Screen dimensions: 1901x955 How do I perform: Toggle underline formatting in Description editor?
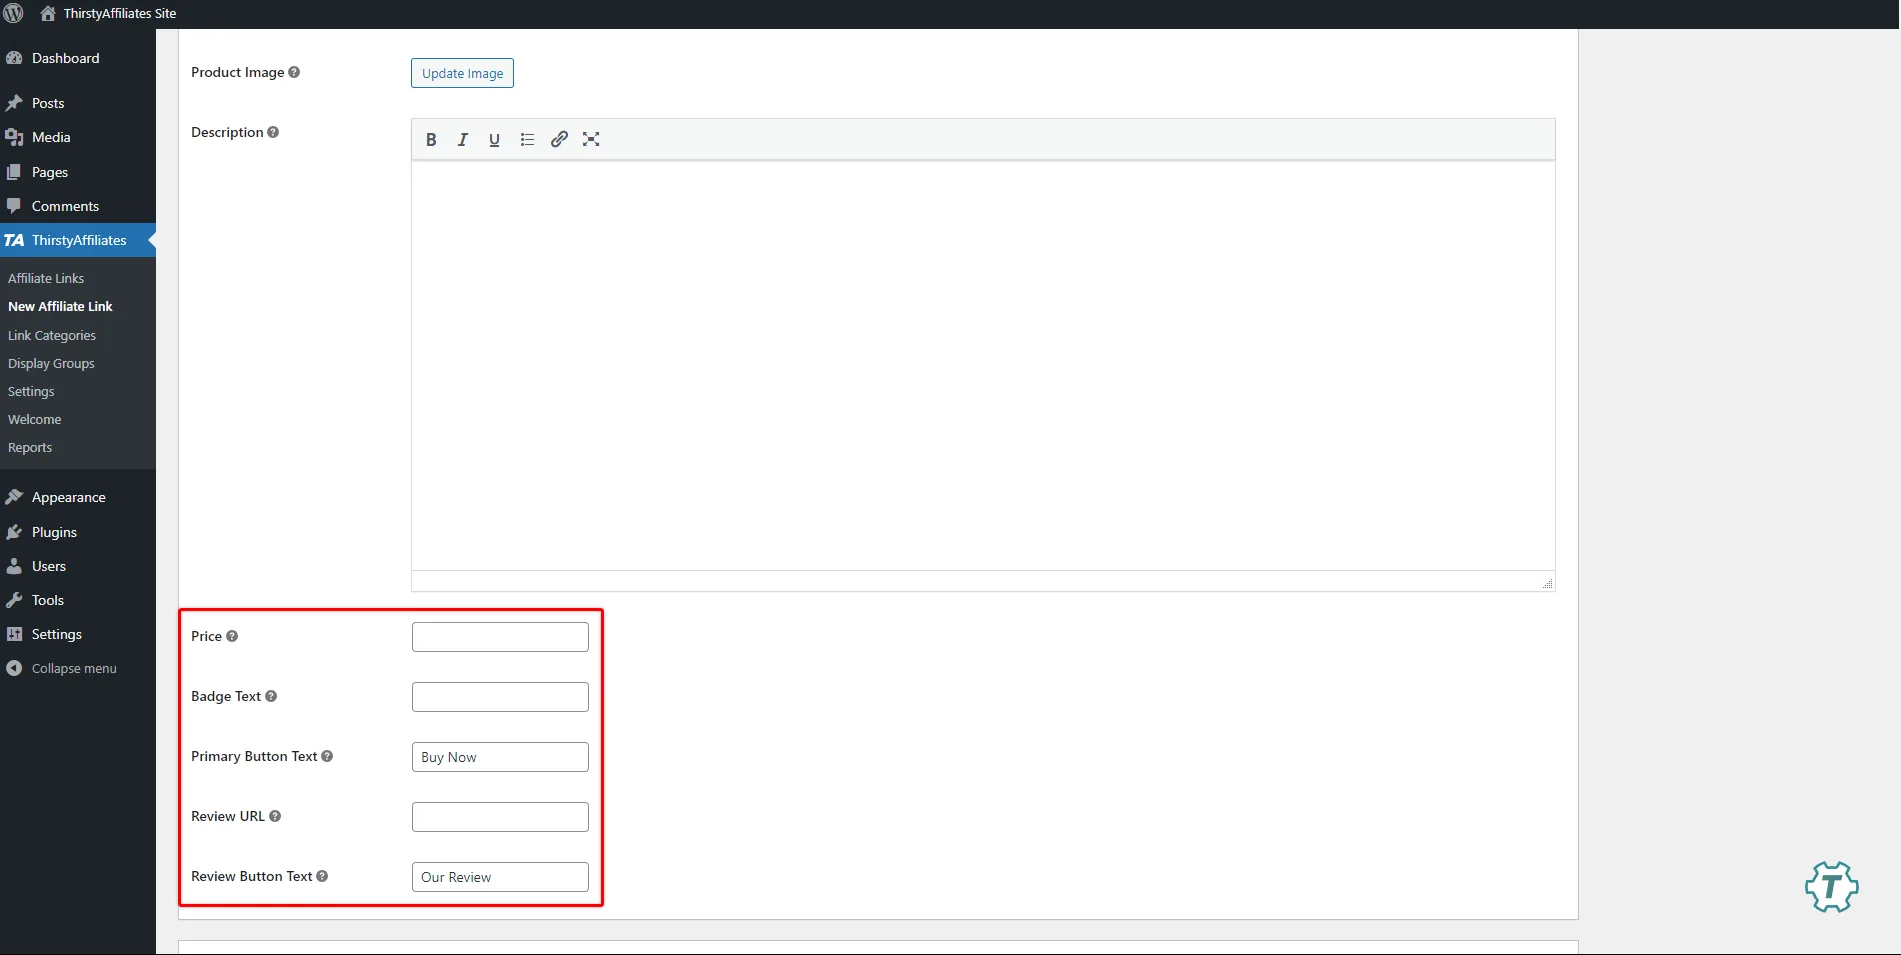494,140
